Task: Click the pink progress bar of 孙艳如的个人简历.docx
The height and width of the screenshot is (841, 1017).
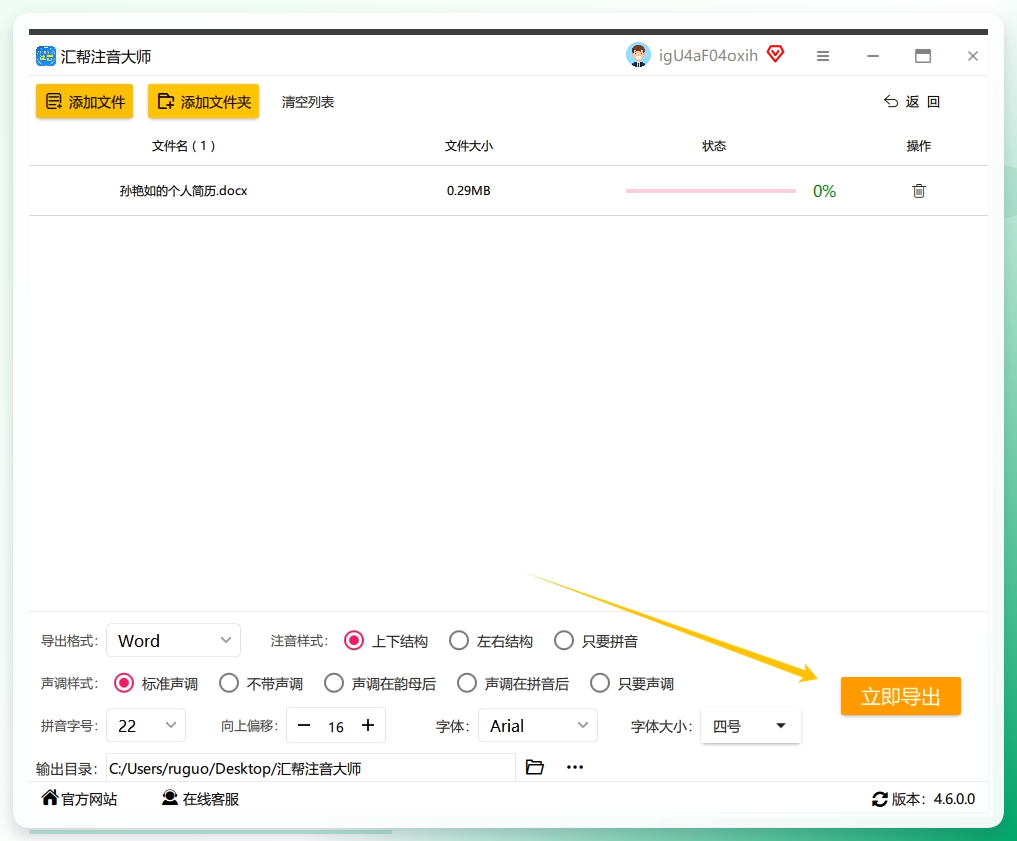Action: coord(711,191)
